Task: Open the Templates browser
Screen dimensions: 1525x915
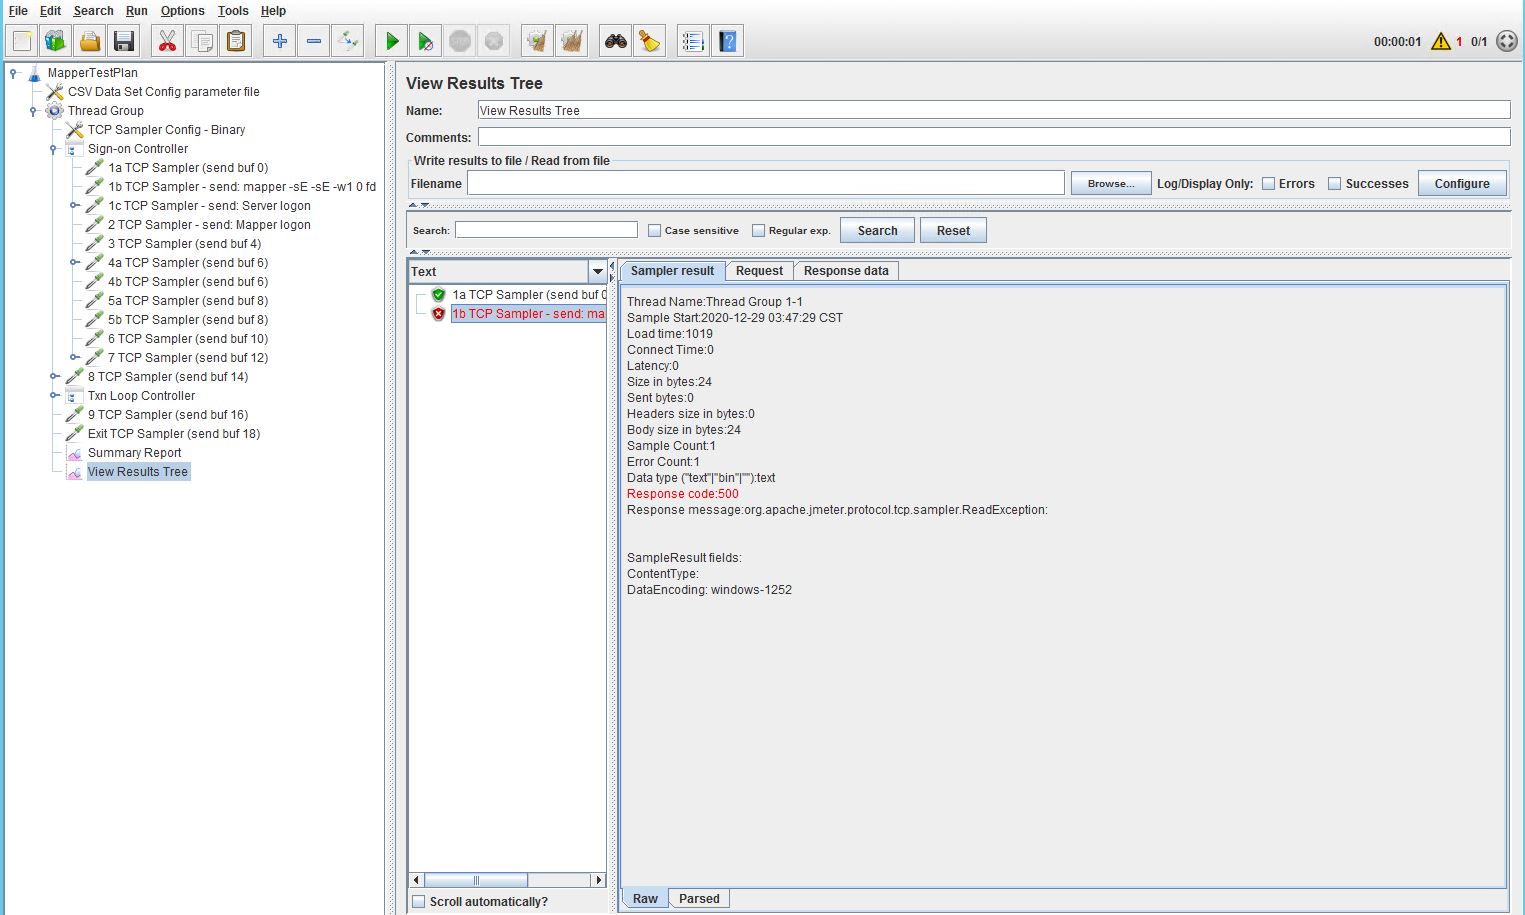Action: pyautogui.click(x=55, y=41)
